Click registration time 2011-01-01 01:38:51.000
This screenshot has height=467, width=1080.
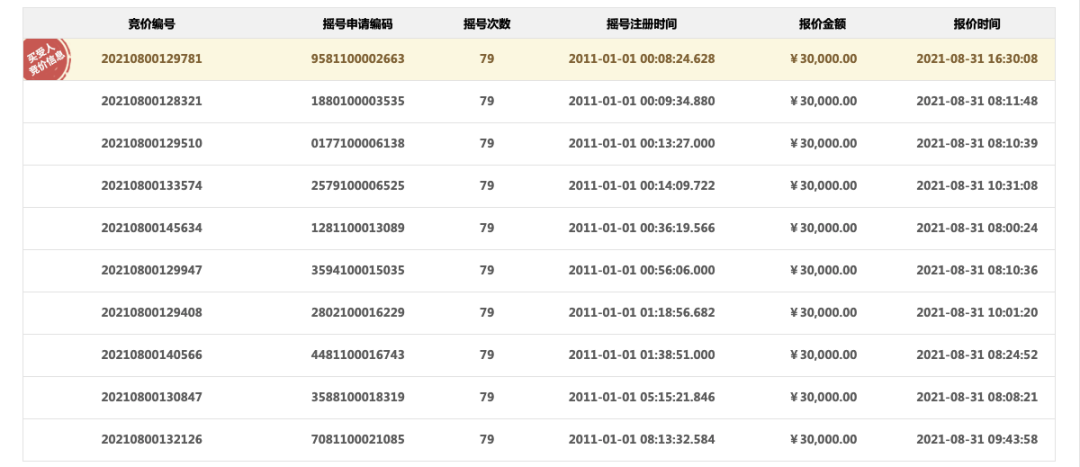642,355
